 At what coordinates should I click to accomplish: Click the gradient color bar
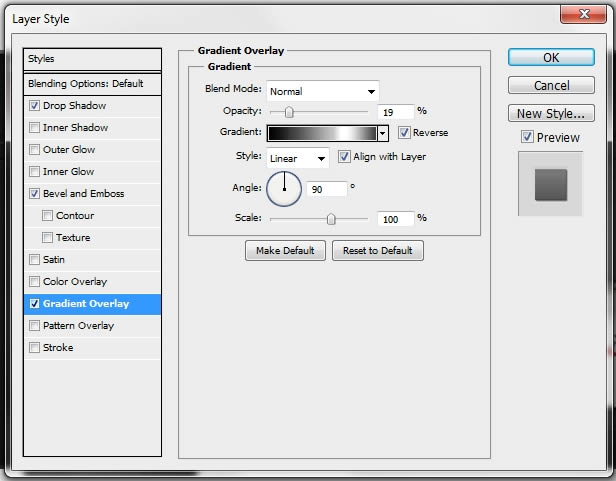(x=322, y=133)
